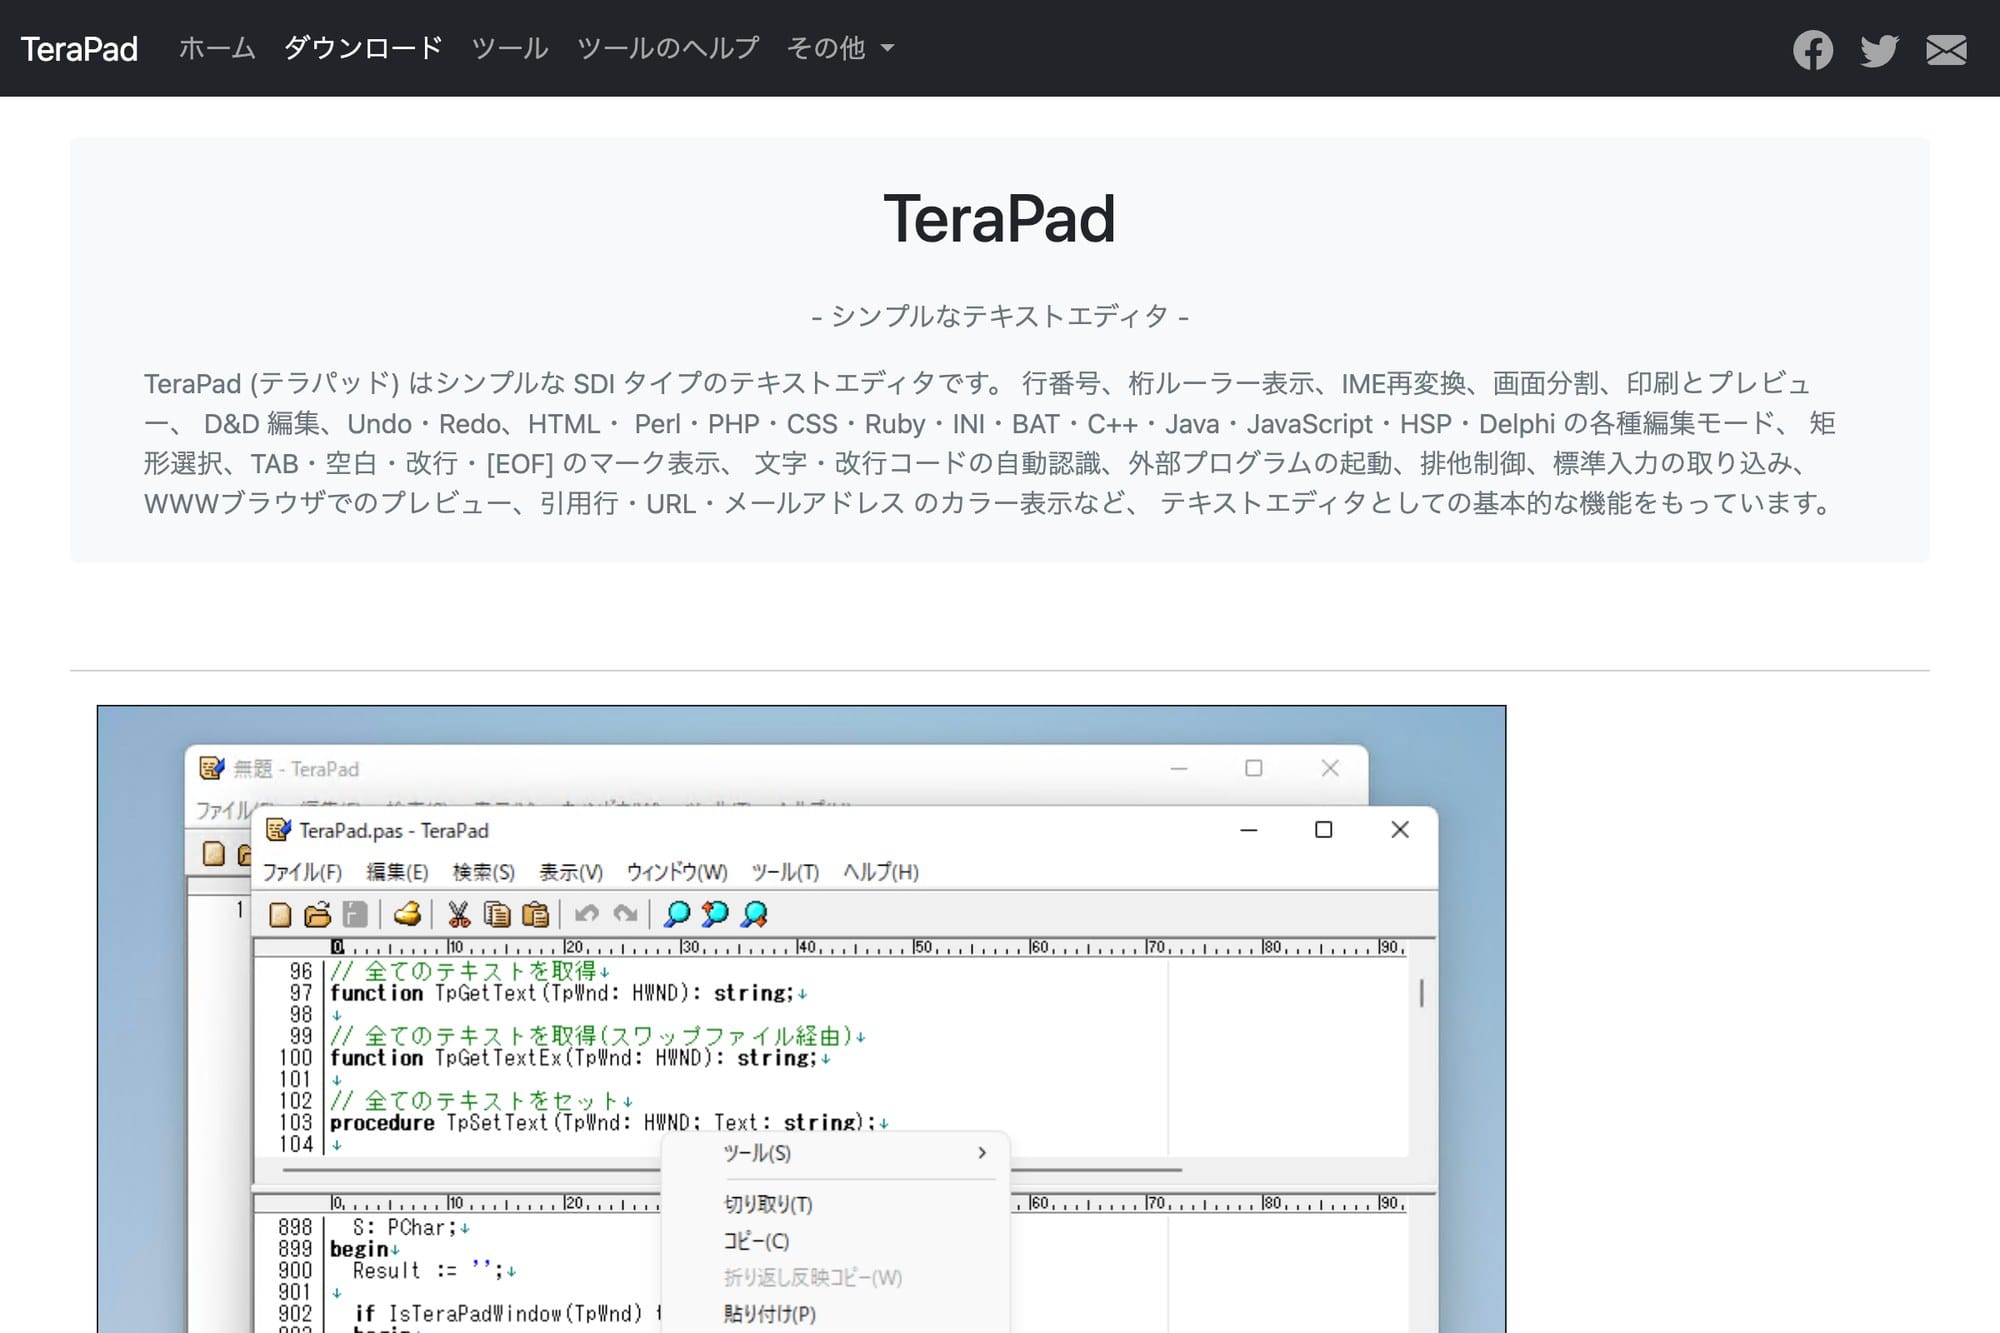
Task: Maximize the TeraPad.pas window
Action: (1323, 830)
